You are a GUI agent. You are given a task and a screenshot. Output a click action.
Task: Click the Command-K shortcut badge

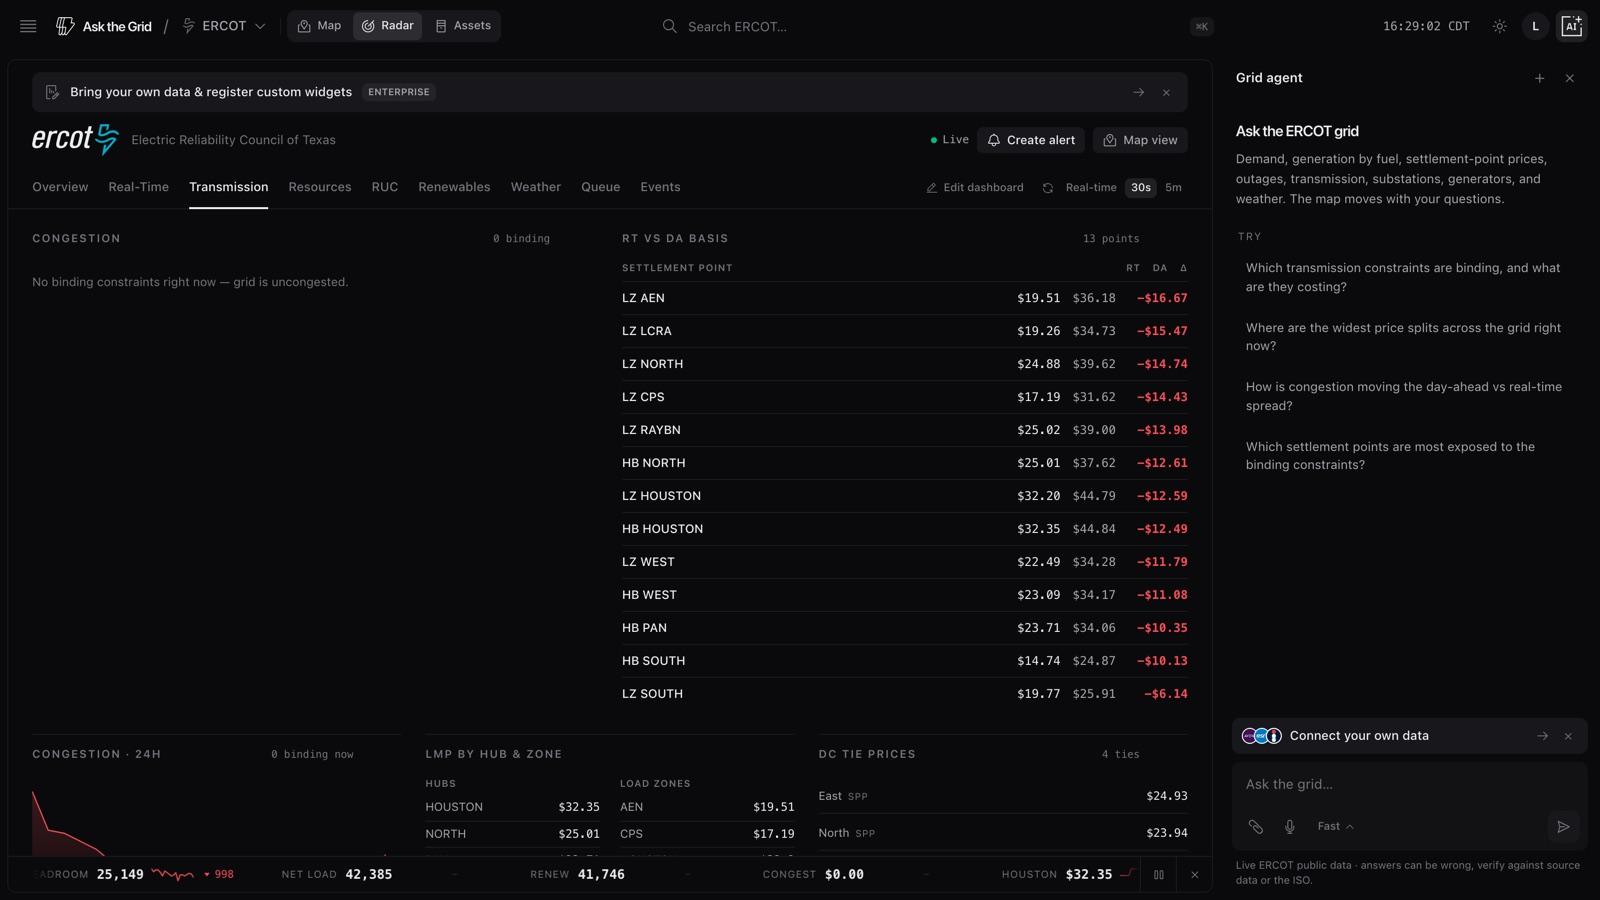(x=1201, y=26)
